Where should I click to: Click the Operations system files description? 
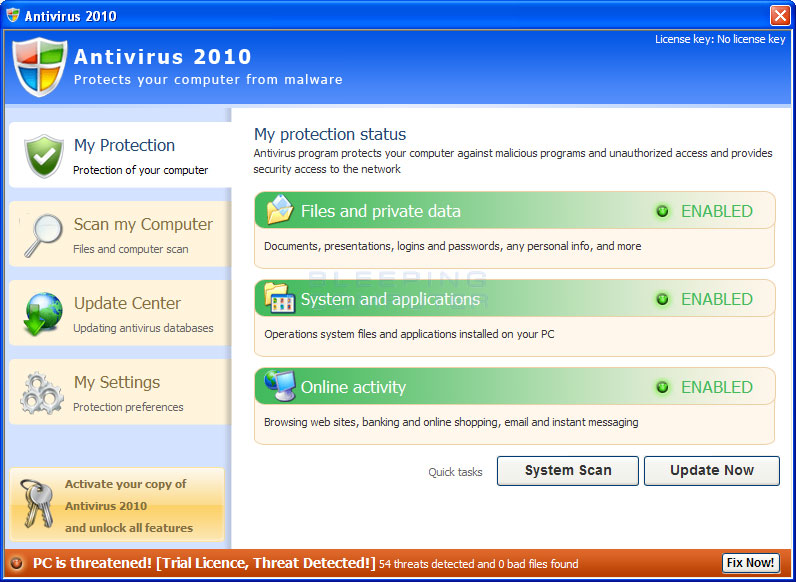tap(409, 335)
